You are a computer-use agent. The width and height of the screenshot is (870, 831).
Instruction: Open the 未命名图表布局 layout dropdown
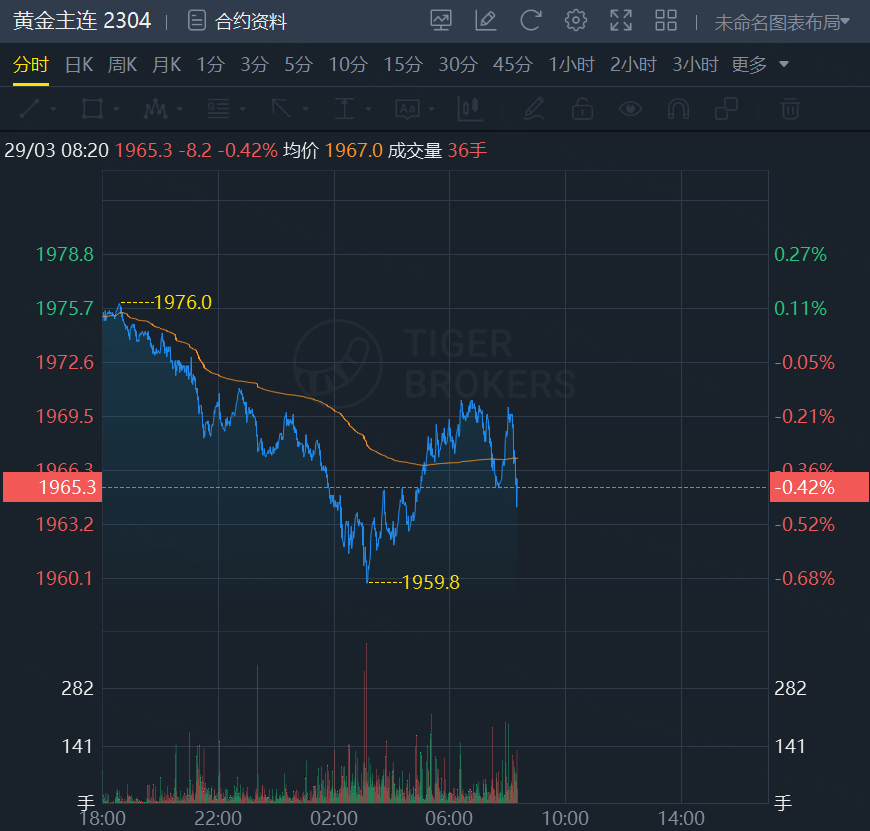(x=782, y=21)
